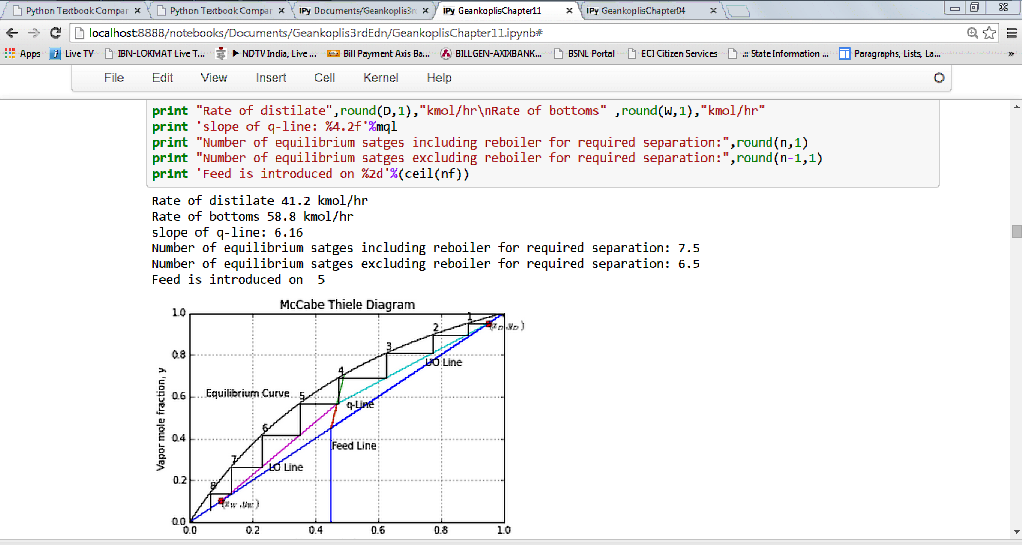The image size is (1022, 545).
Task: Expand the Insert menu
Action: coord(271,77)
